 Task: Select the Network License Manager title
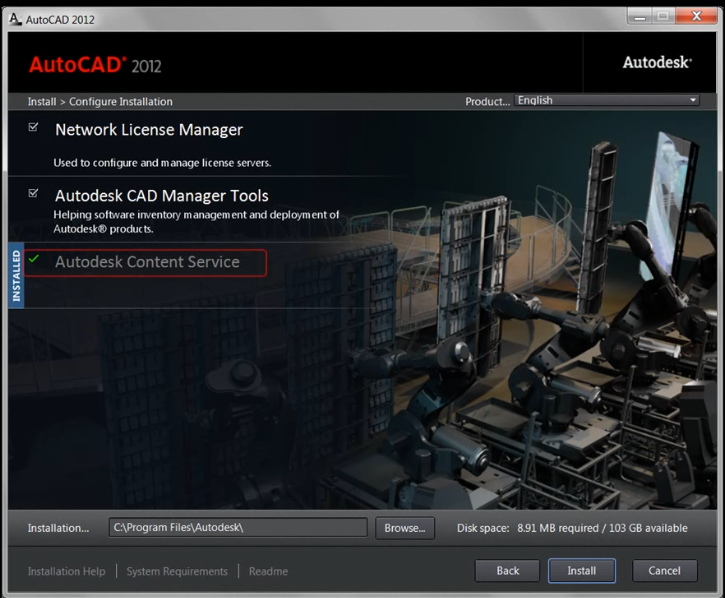149,130
